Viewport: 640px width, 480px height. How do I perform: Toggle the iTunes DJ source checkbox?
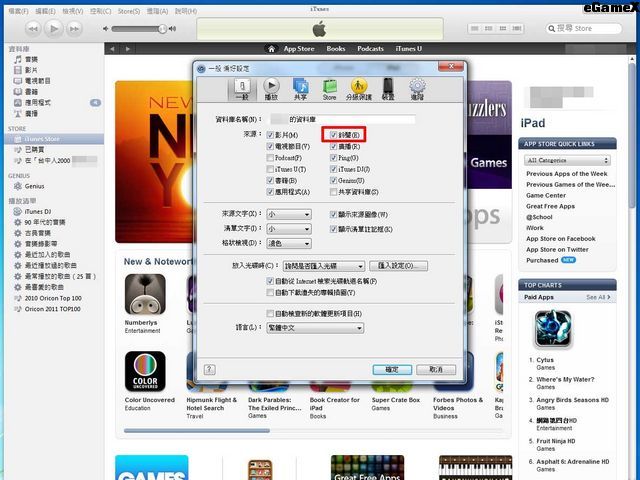[x=333, y=169]
